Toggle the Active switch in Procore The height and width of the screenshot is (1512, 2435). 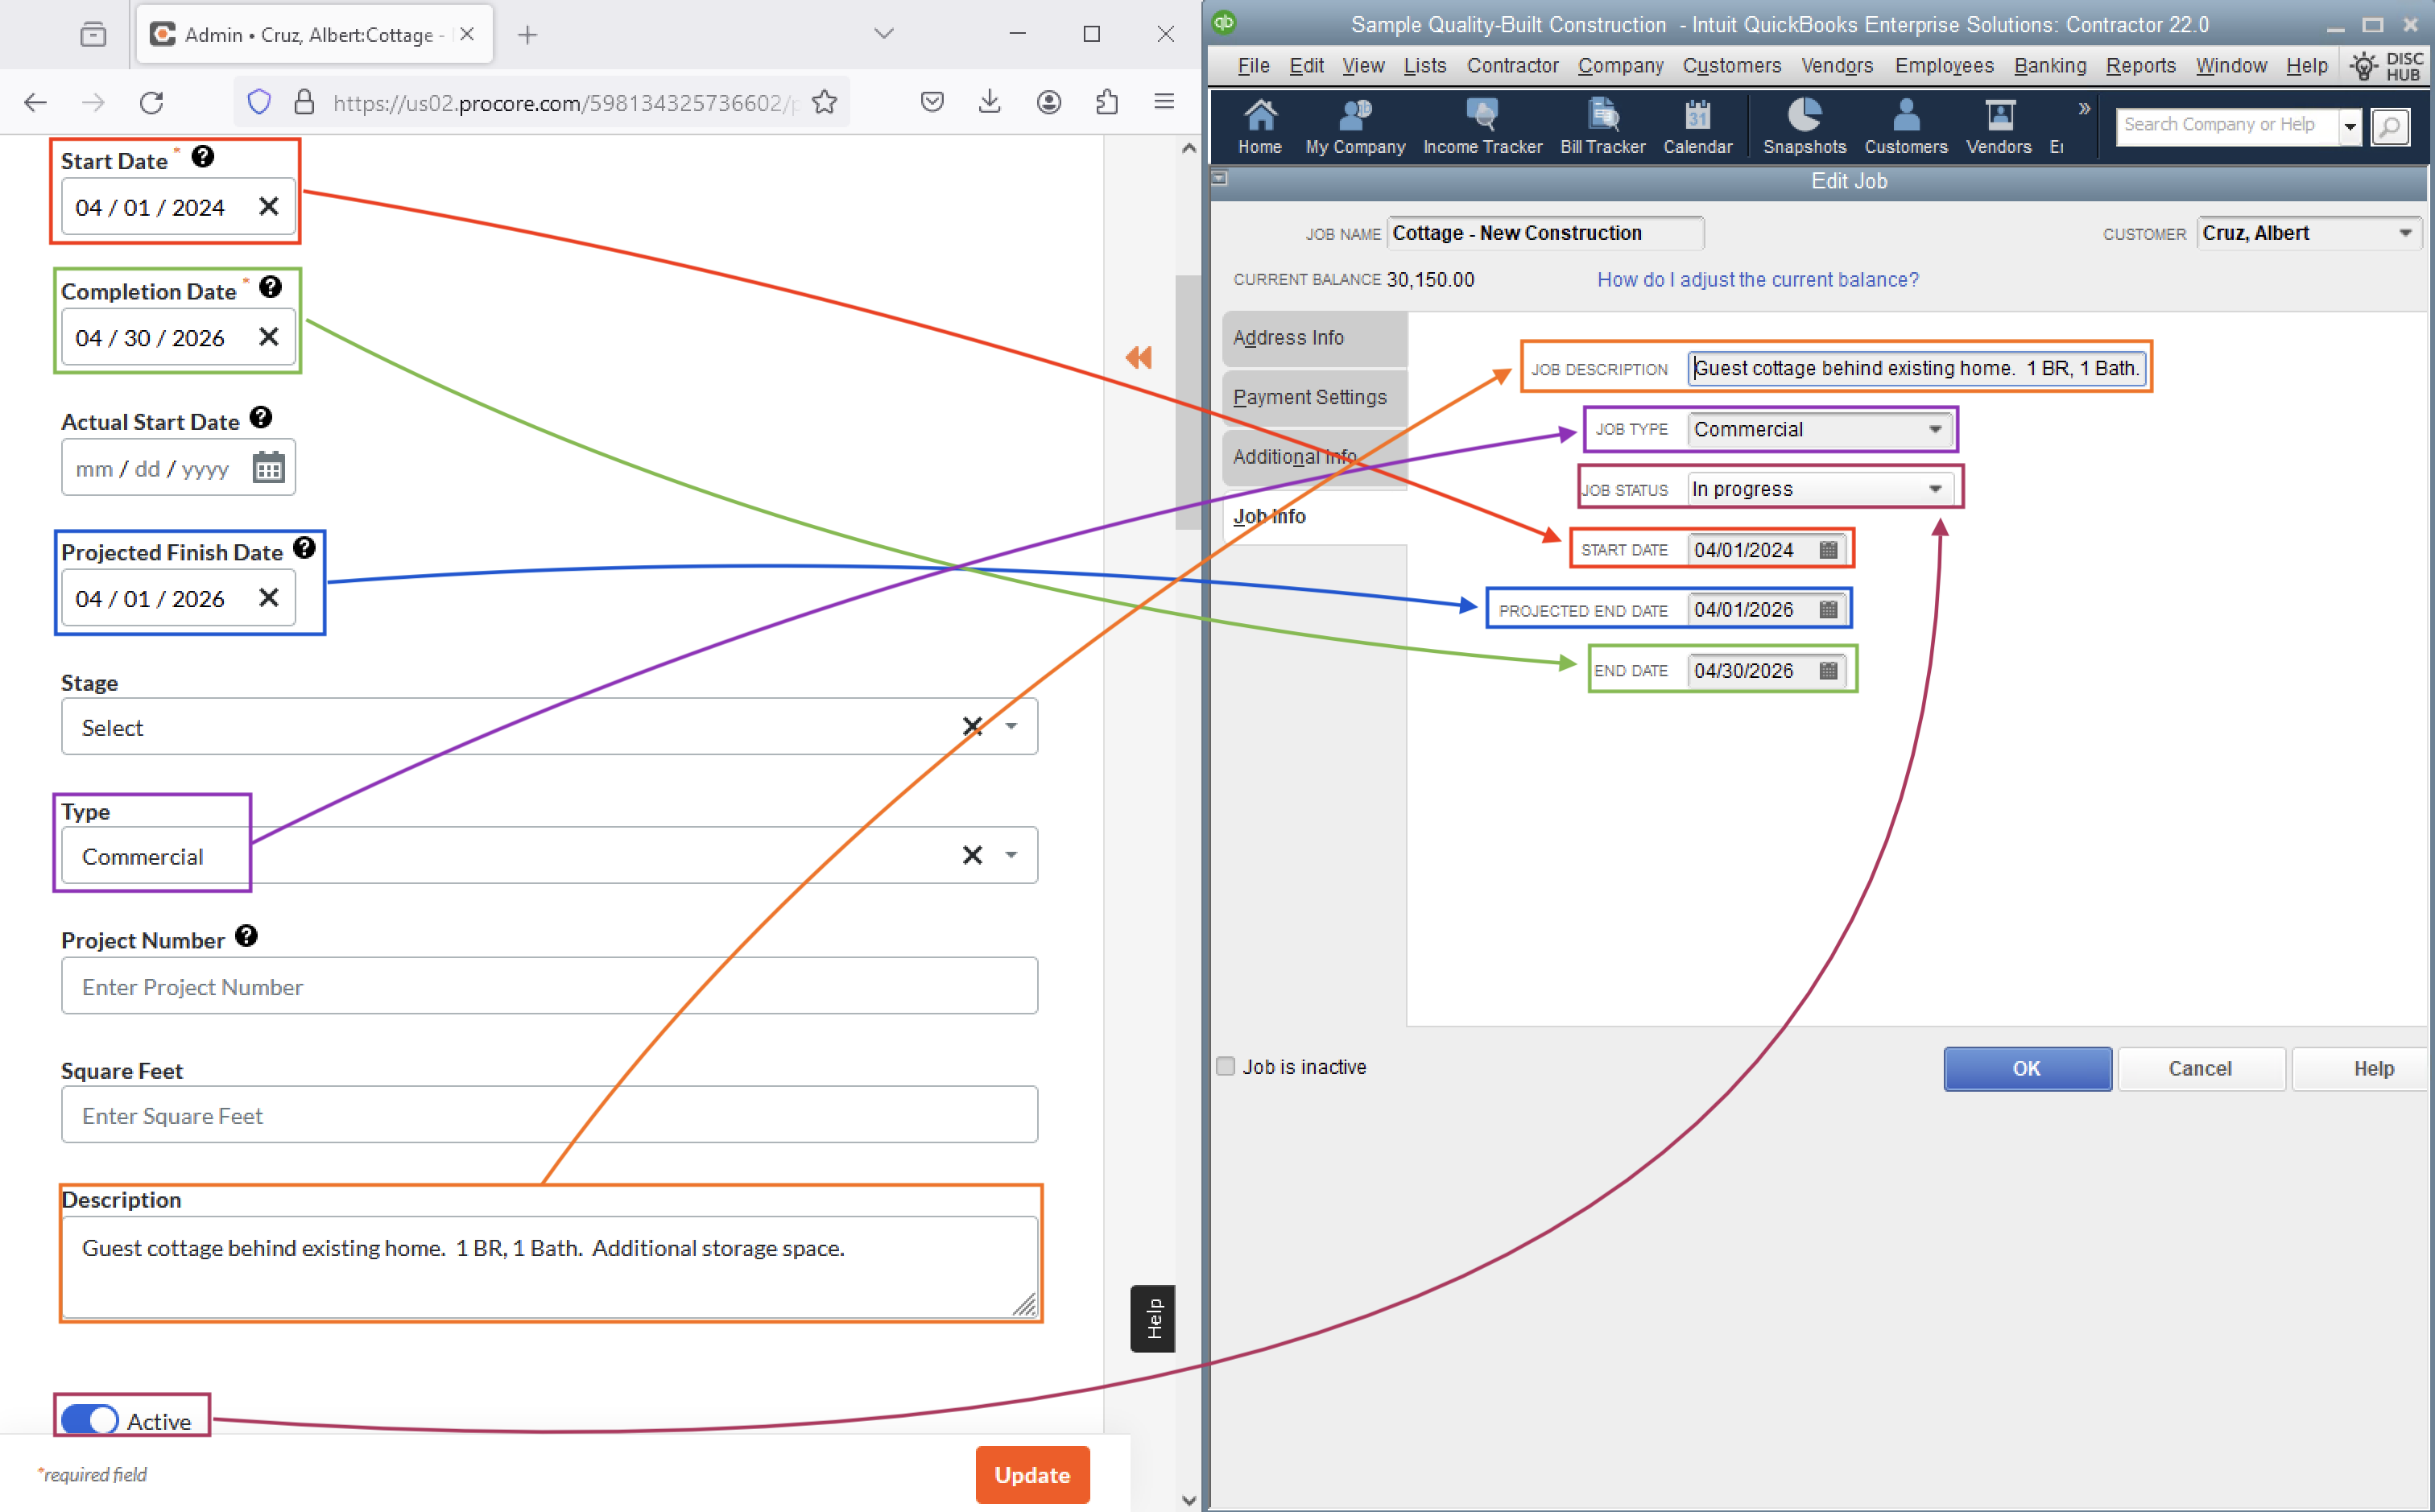tap(89, 1416)
